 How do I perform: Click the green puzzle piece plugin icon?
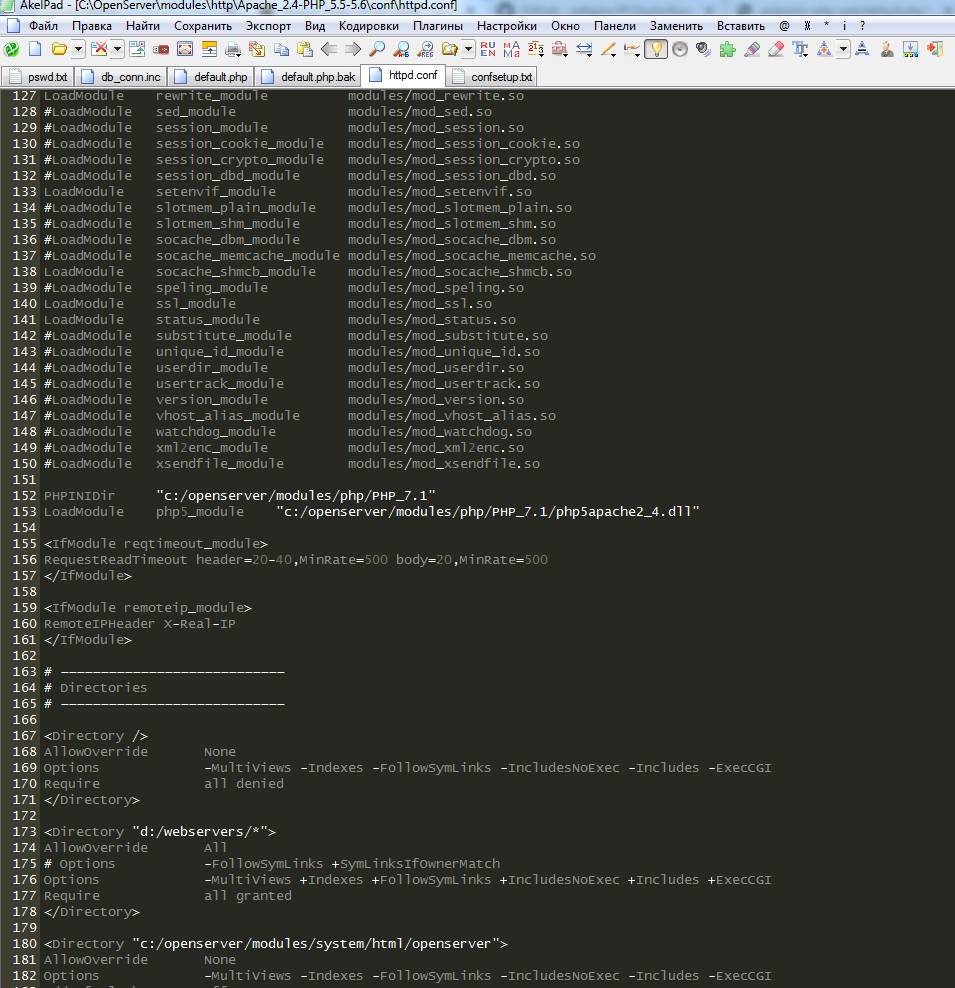[x=728, y=48]
